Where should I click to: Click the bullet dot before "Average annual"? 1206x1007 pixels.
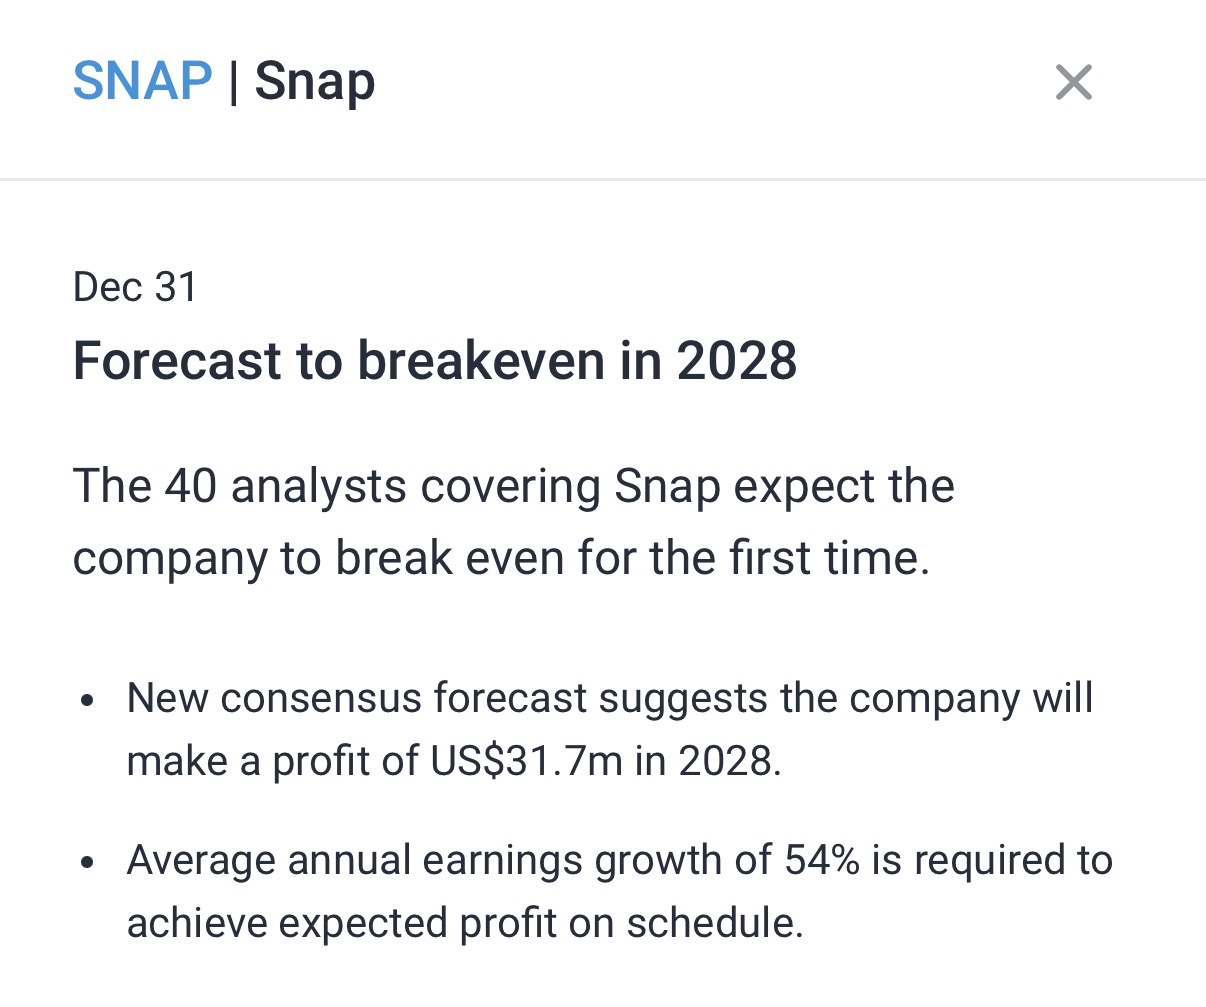[89, 862]
